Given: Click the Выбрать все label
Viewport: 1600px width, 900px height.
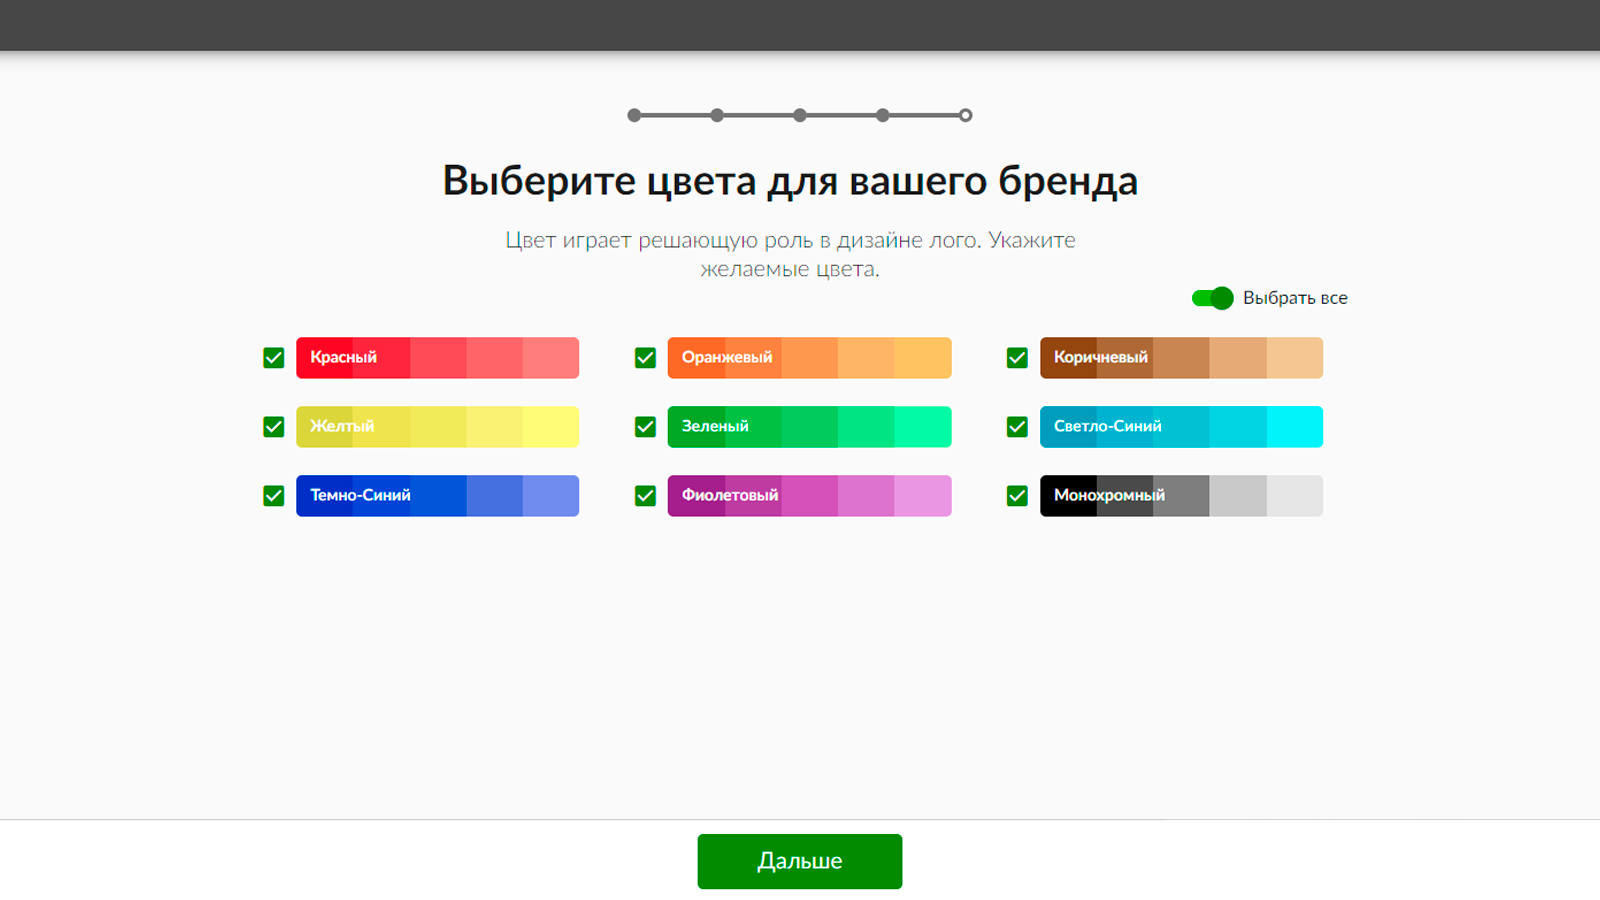Looking at the screenshot, I should pyautogui.click(x=1295, y=298).
